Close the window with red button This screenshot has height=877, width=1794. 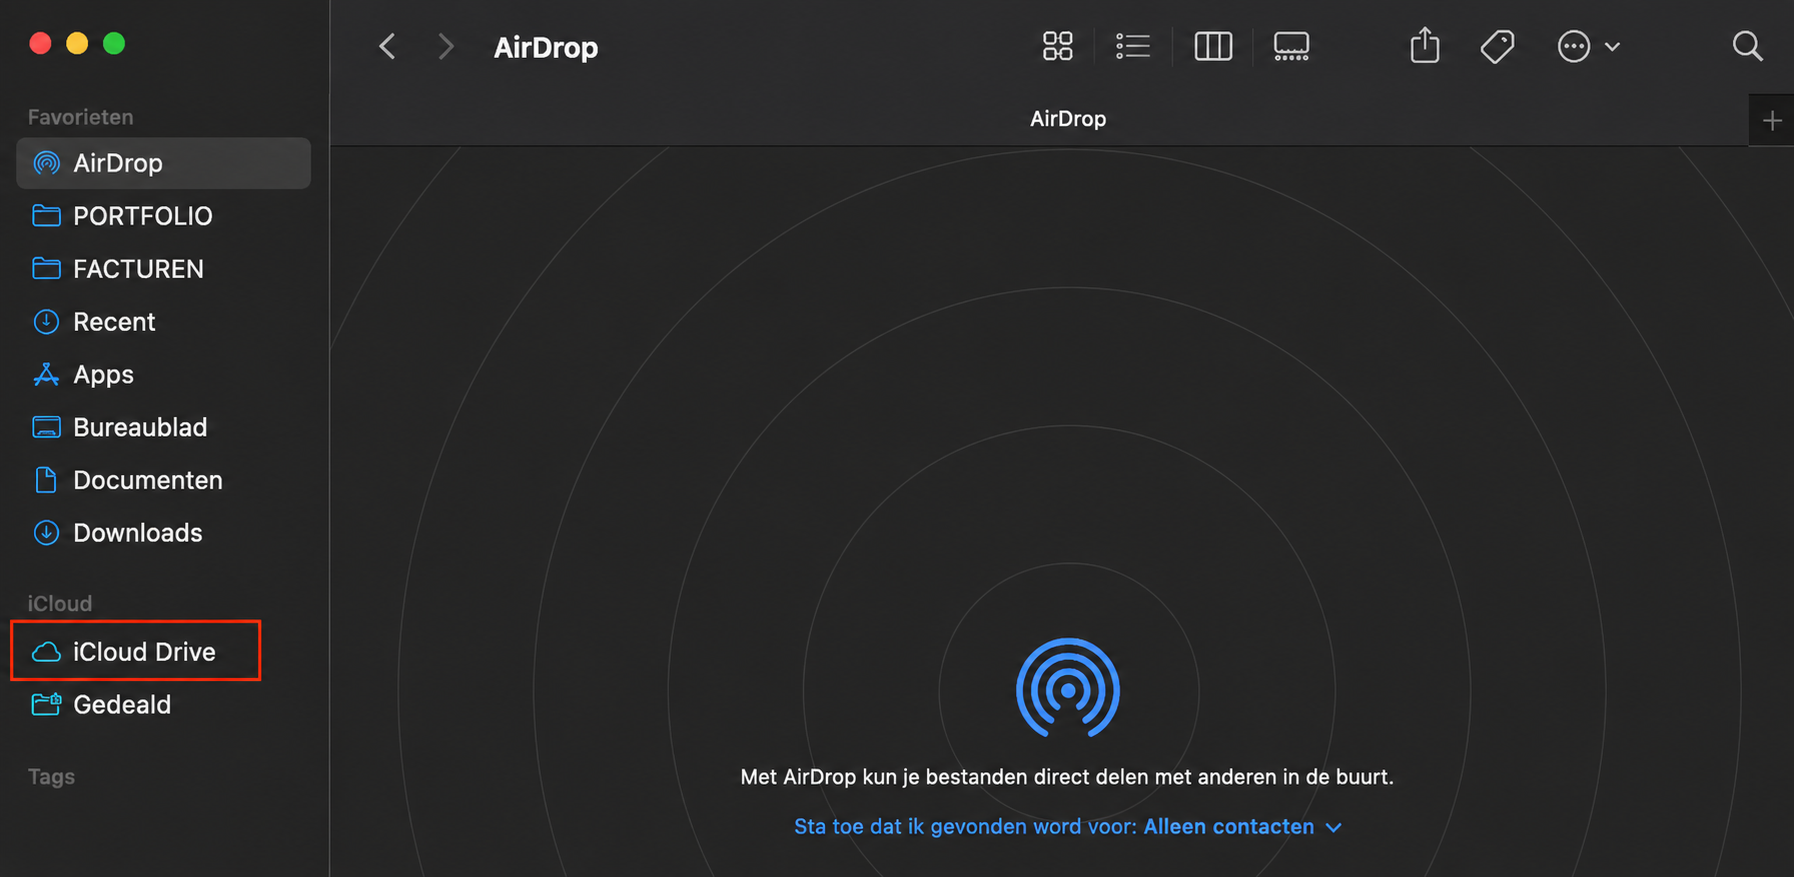[40, 43]
